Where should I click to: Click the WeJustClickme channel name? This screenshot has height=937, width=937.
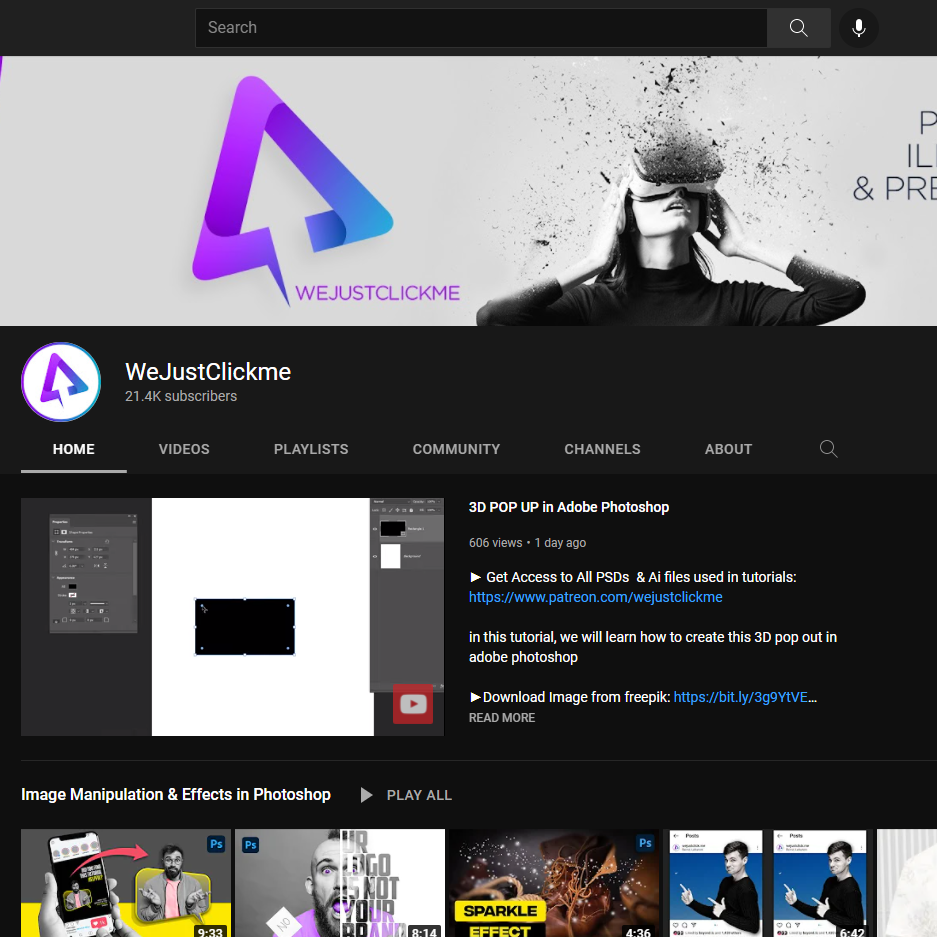tap(208, 372)
